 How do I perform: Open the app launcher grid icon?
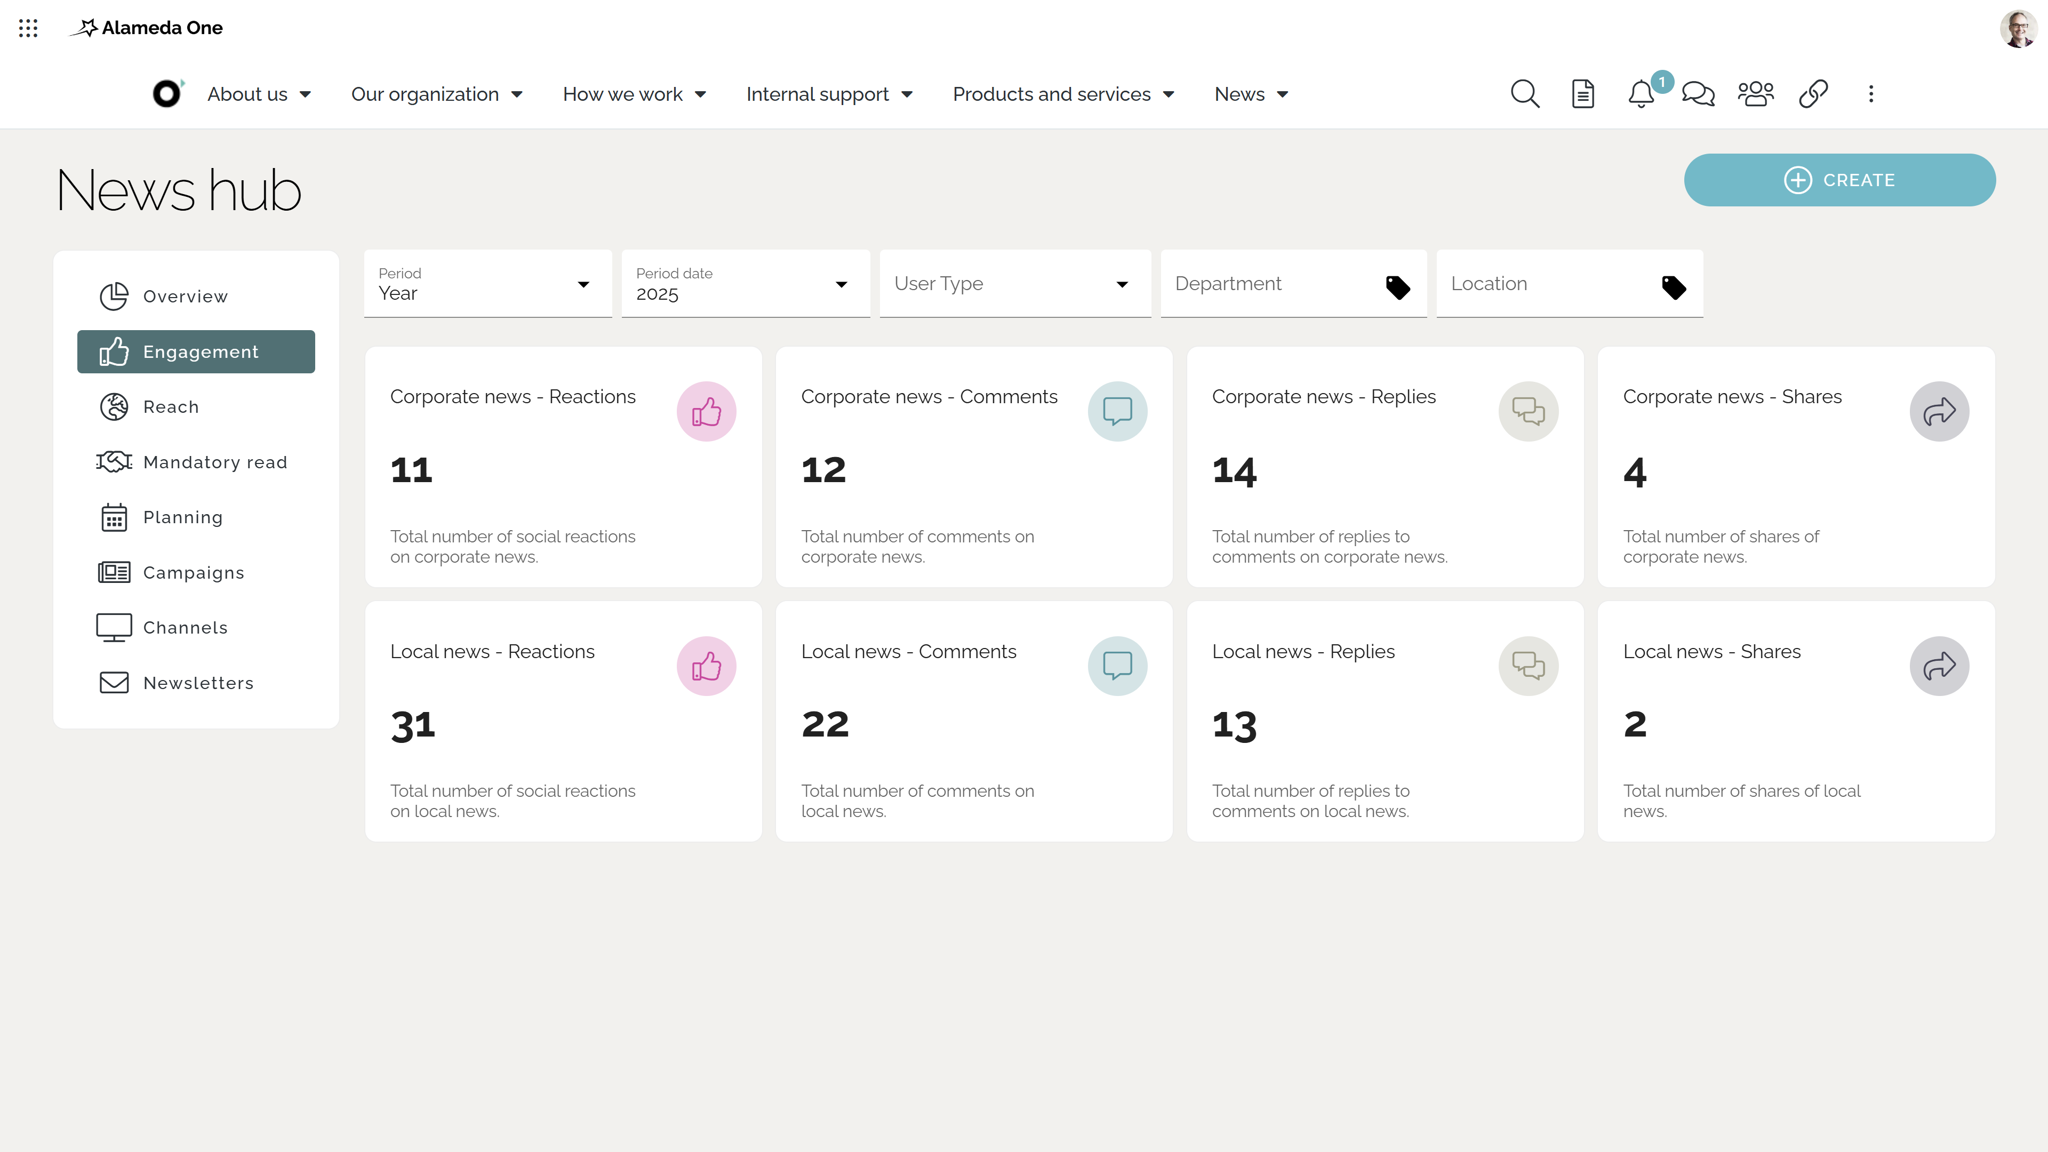[28, 28]
